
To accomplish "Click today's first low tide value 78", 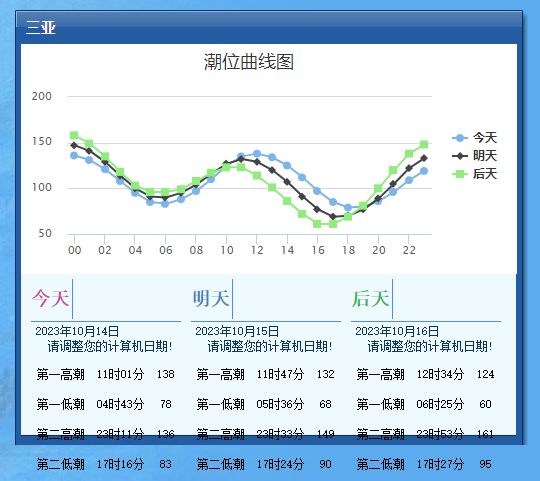I will pos(166,404).
